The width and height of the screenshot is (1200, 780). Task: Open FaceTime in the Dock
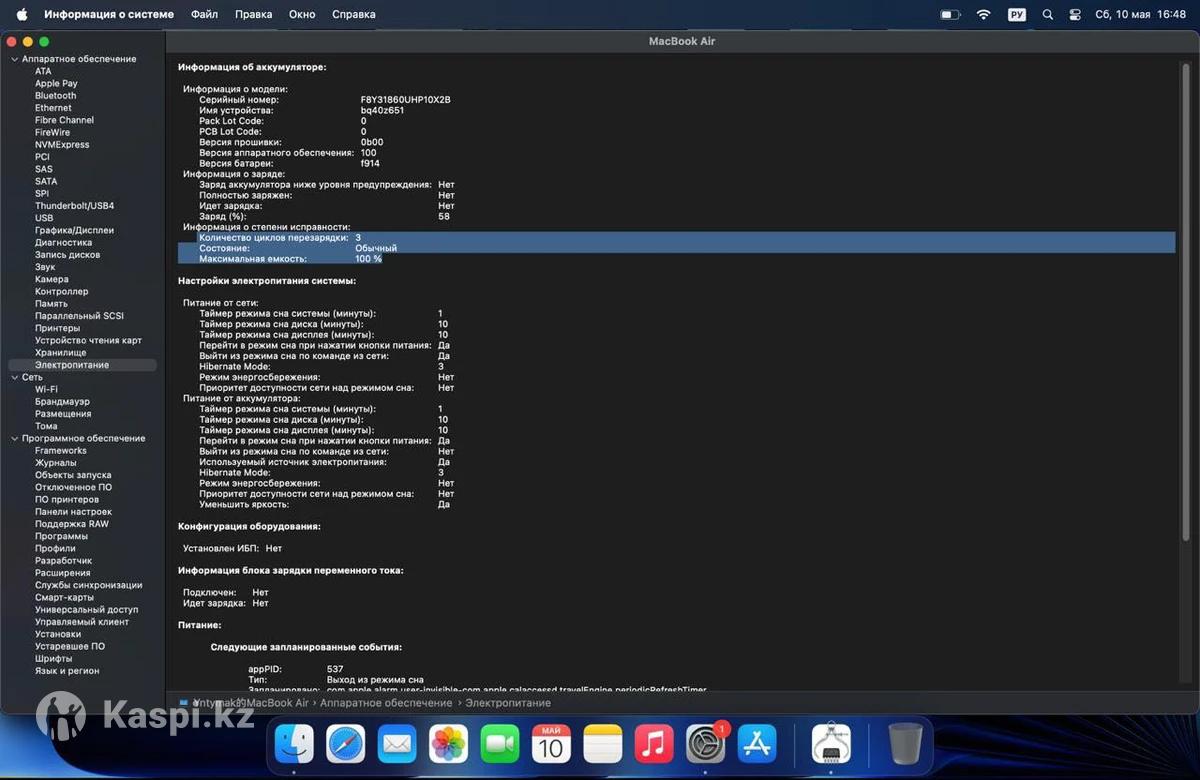[500, 744]
